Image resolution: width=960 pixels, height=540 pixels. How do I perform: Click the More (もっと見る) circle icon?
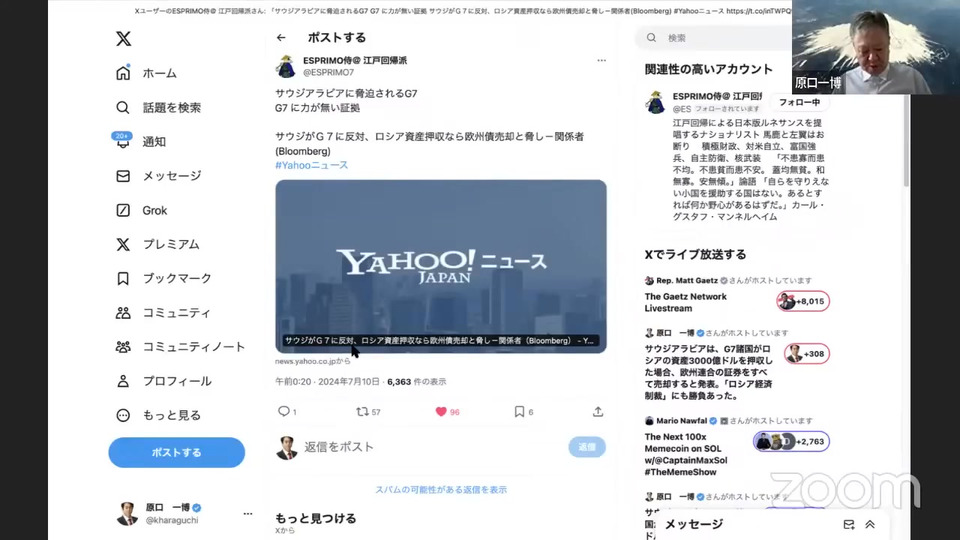pyautogui.click(x=123, y=415)
